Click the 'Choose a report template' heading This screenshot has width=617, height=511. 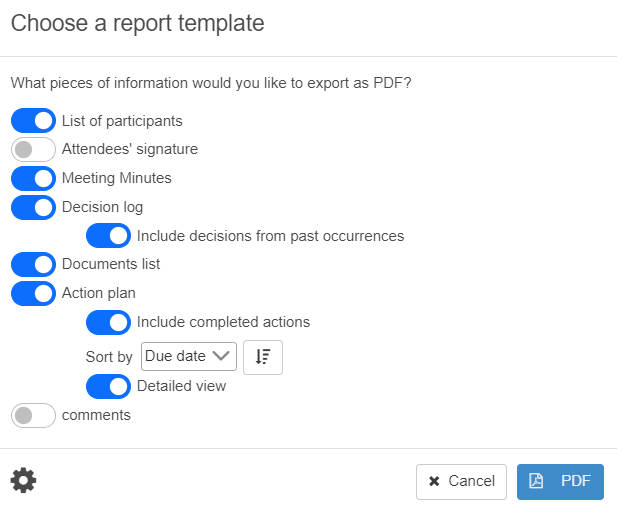138,24
